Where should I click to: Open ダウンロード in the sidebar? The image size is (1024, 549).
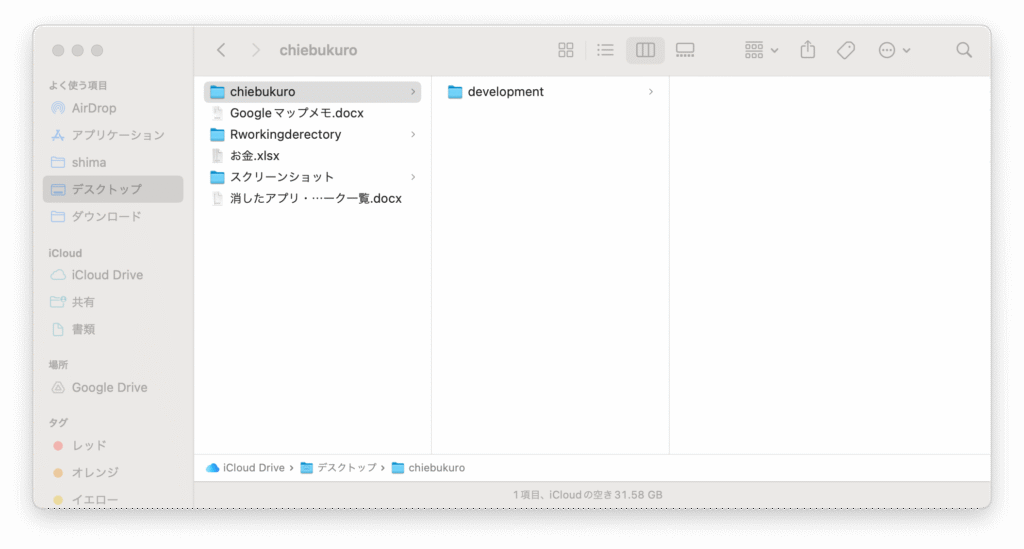[x=112, y=217]
